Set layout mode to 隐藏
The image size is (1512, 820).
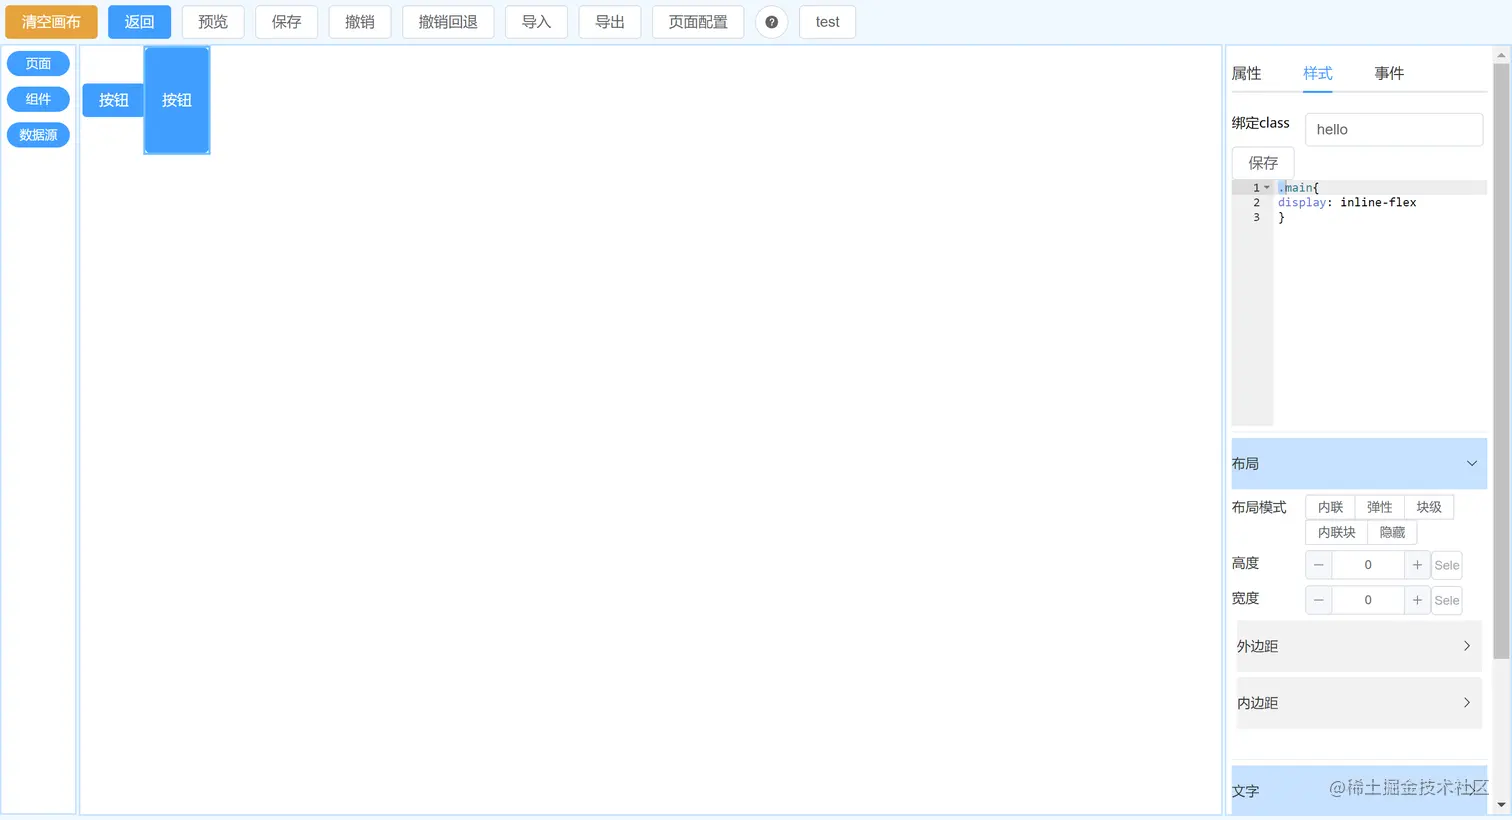point(1391,532)
